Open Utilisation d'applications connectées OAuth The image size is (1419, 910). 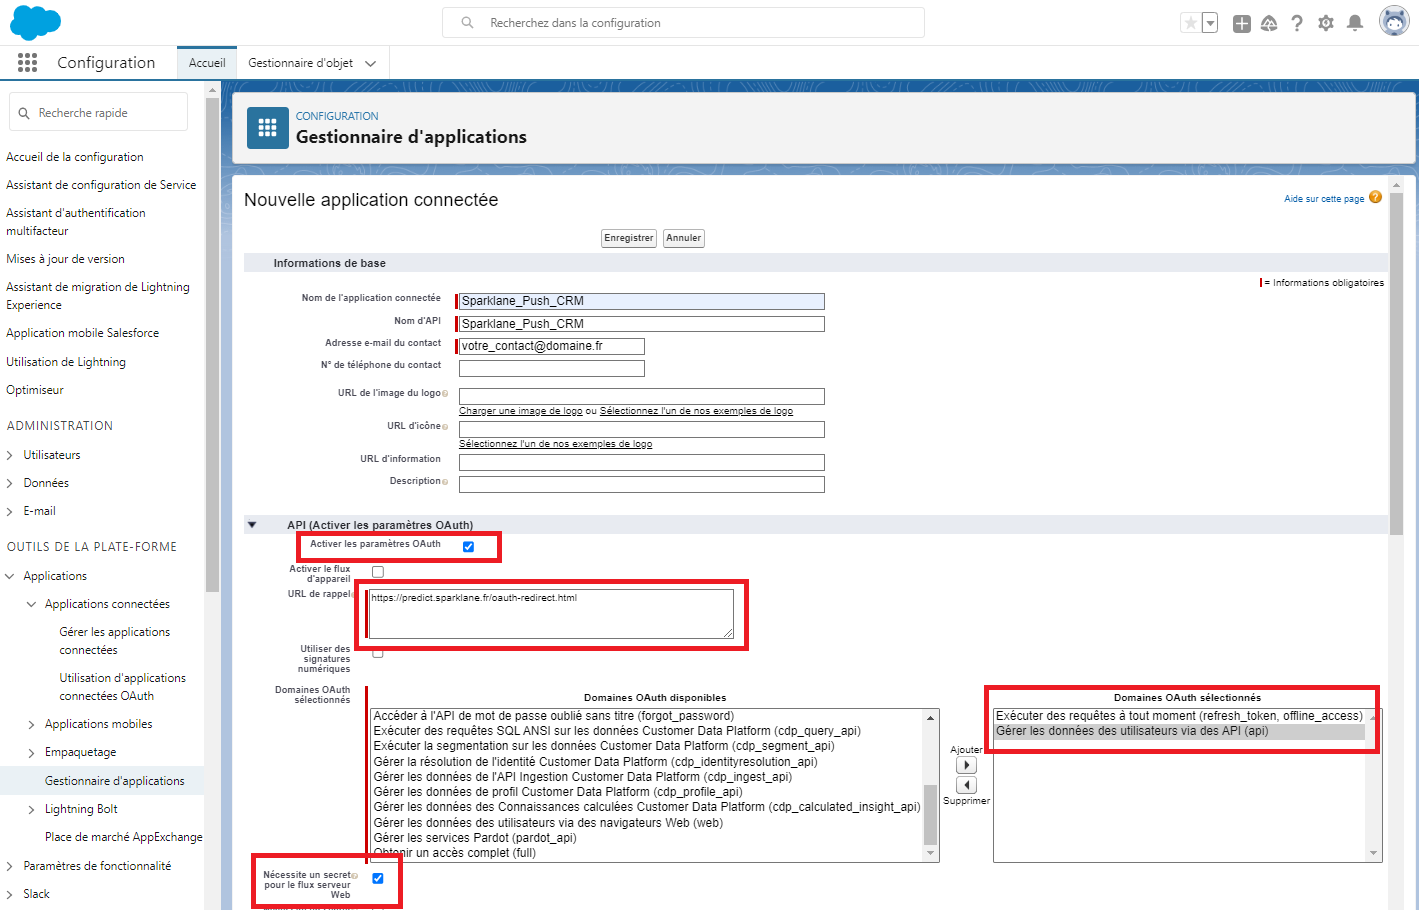(122, 687)
